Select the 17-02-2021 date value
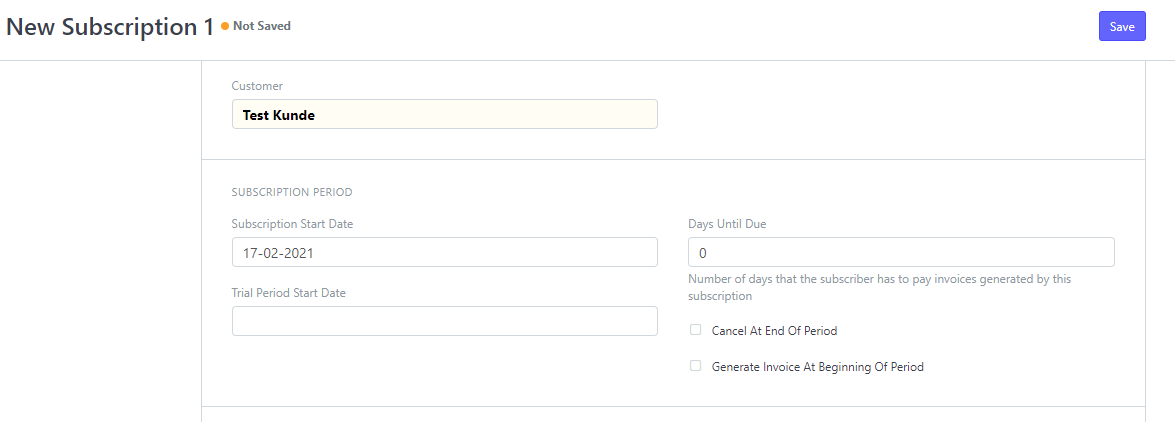Screen dimensions: 1175x422 [x=278, y=253]
